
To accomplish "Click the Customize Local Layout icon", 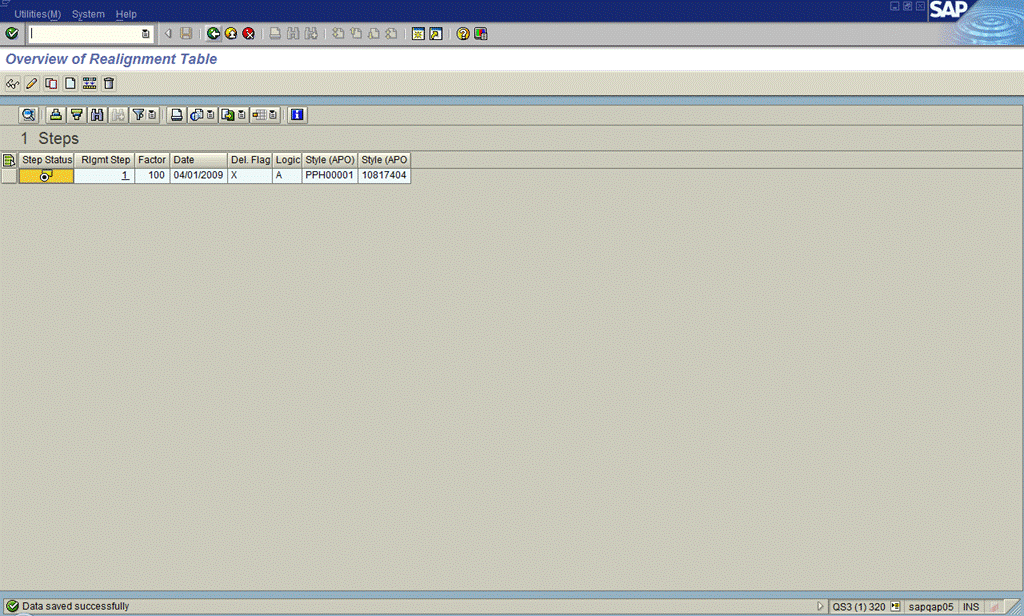I will tap(481, 33).
